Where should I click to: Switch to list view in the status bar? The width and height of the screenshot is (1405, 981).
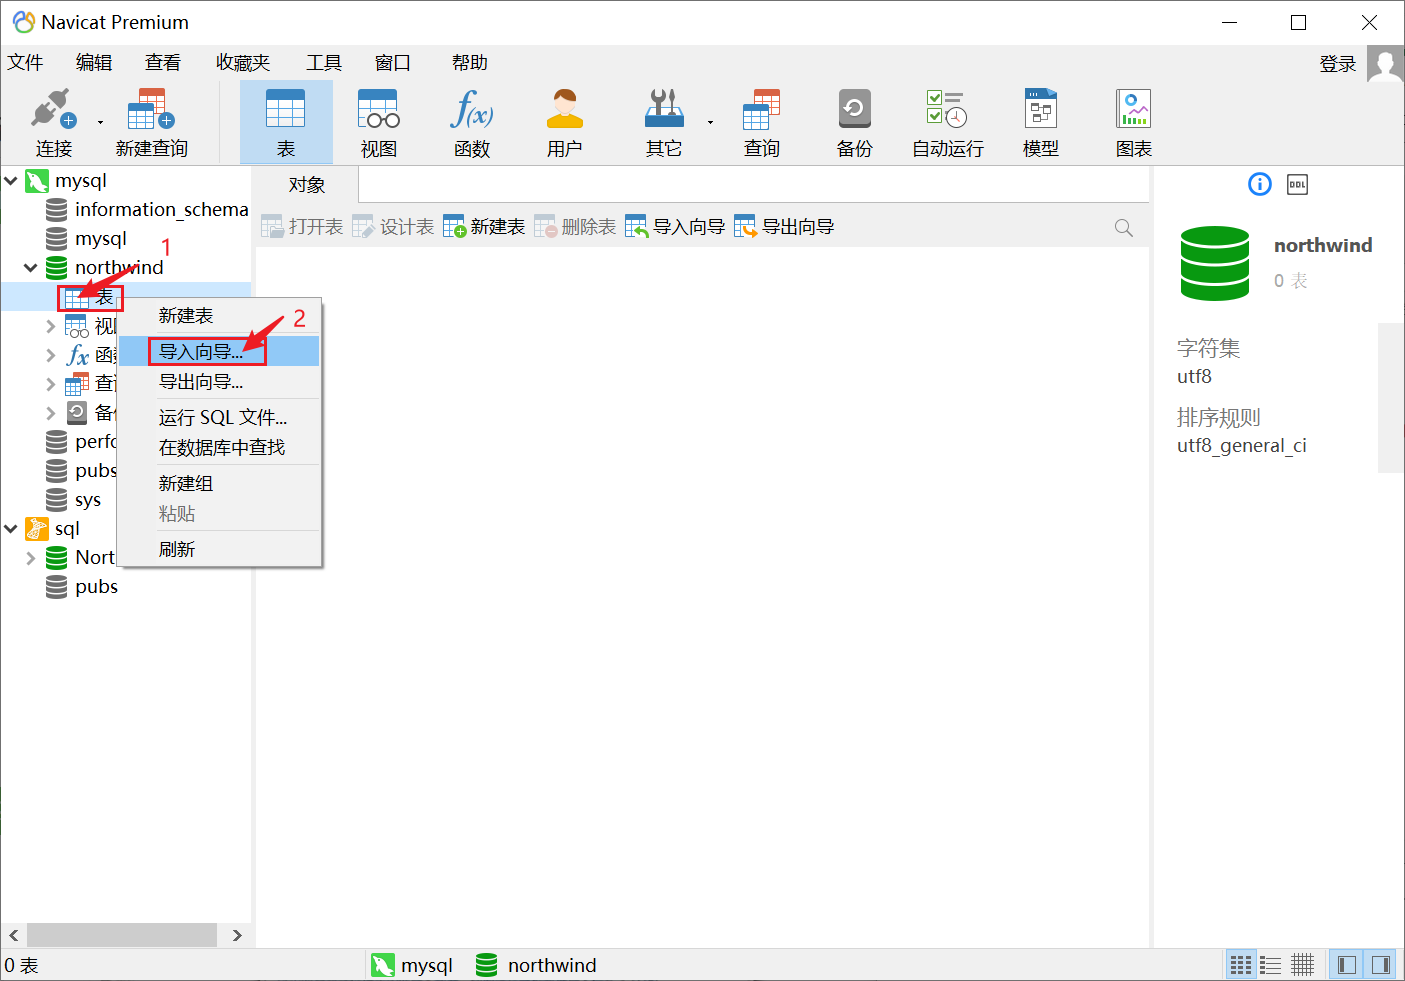click(x=1271, y=964)
